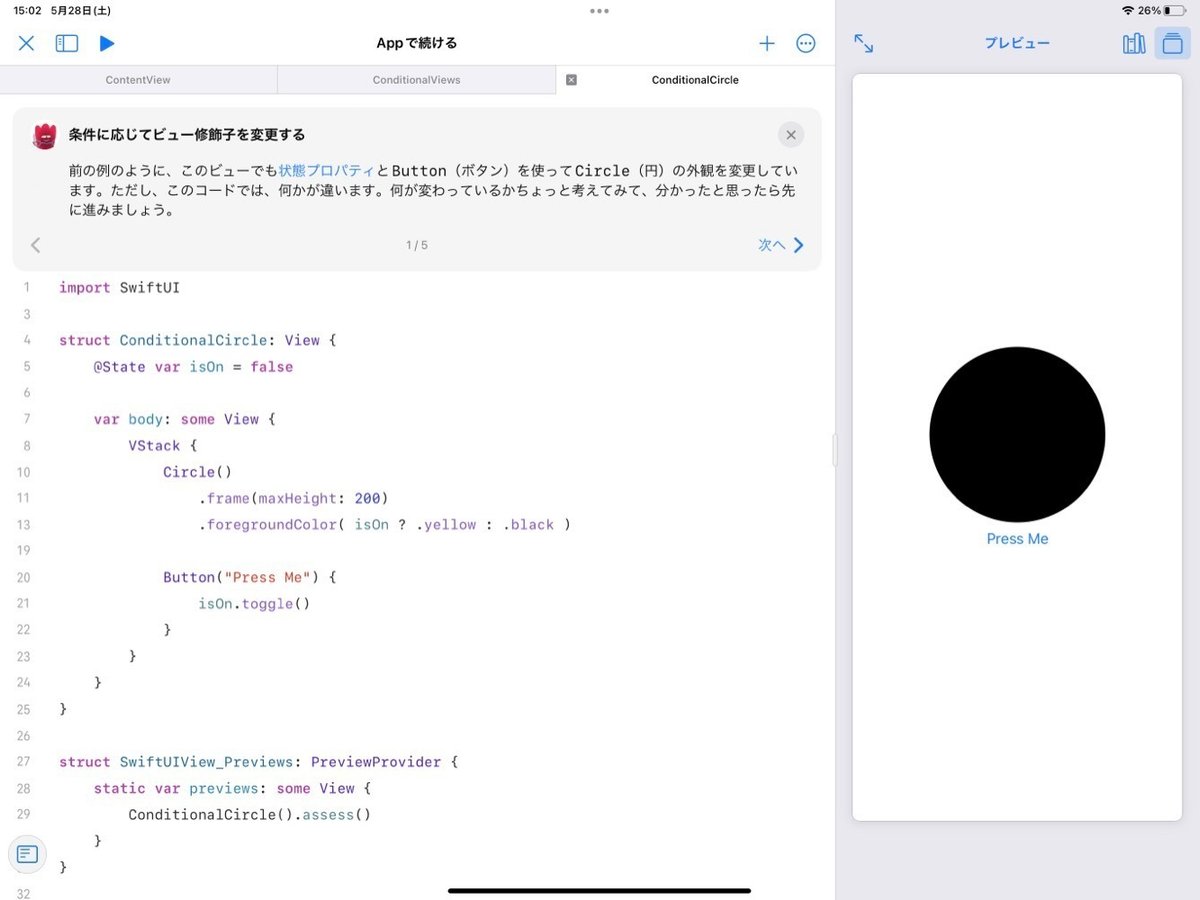Click 'Circle()' in the code editor
Viewport: 1200px width, 900px height.
[x=197, y=472]
